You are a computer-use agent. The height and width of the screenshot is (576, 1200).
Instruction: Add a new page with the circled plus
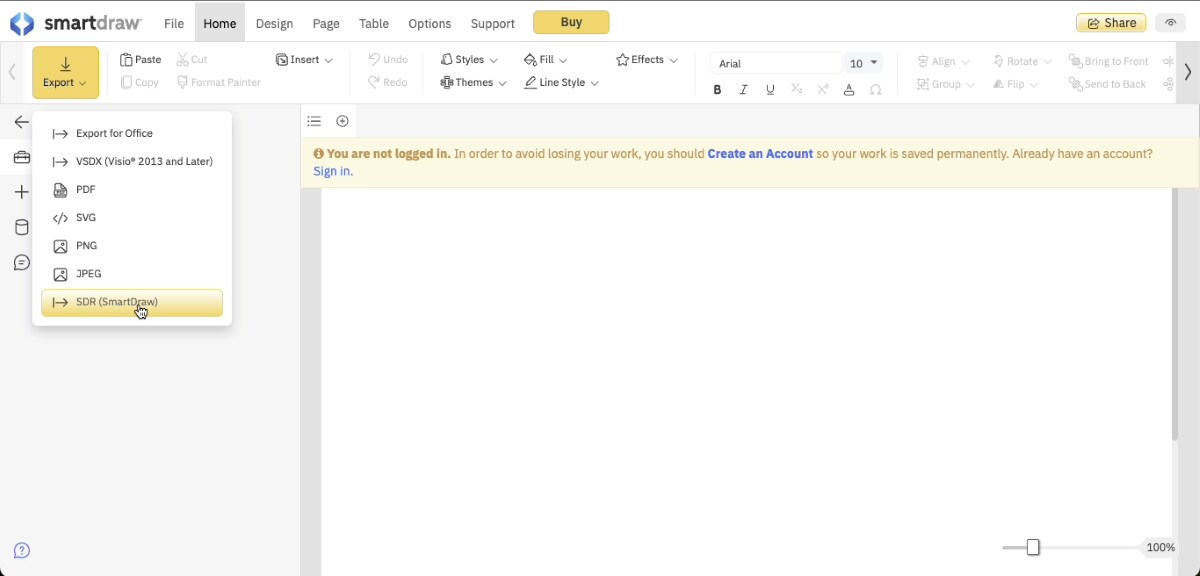coord(342,121)
